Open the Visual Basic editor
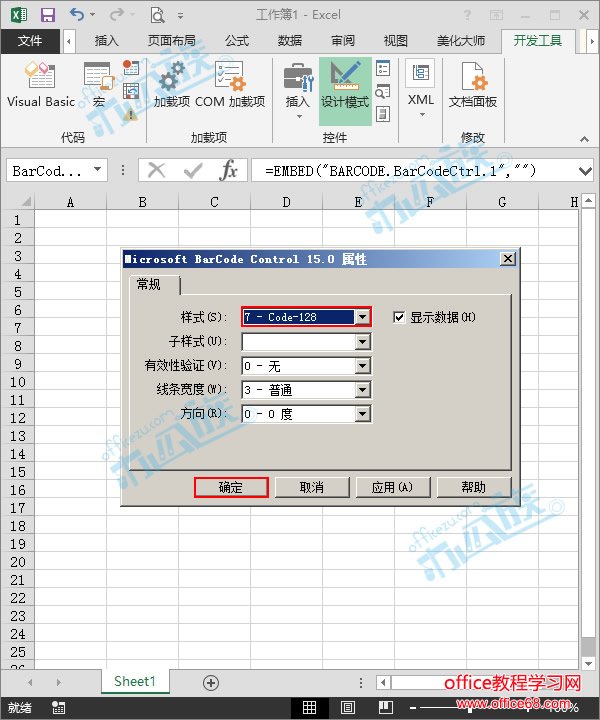 [40, 86]
